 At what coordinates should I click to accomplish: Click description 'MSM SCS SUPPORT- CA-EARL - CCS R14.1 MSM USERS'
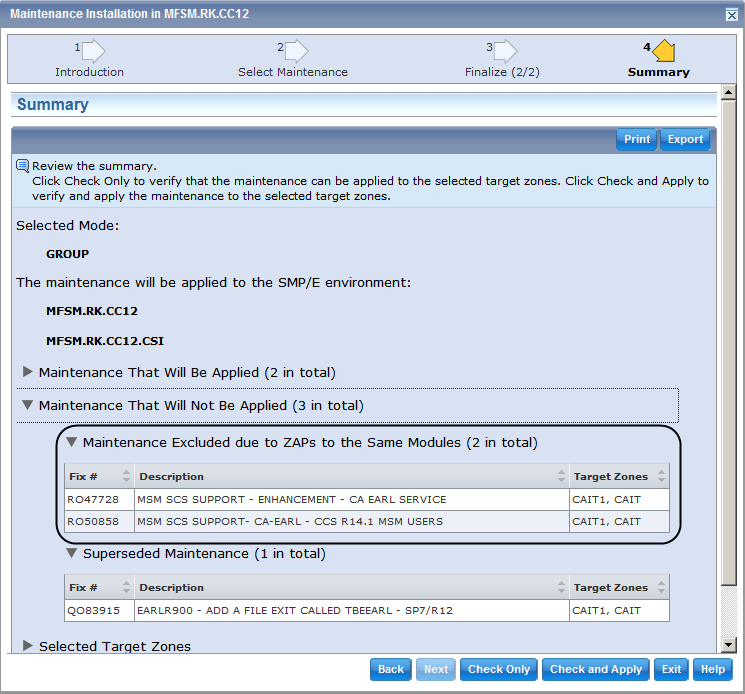point(290,522)
